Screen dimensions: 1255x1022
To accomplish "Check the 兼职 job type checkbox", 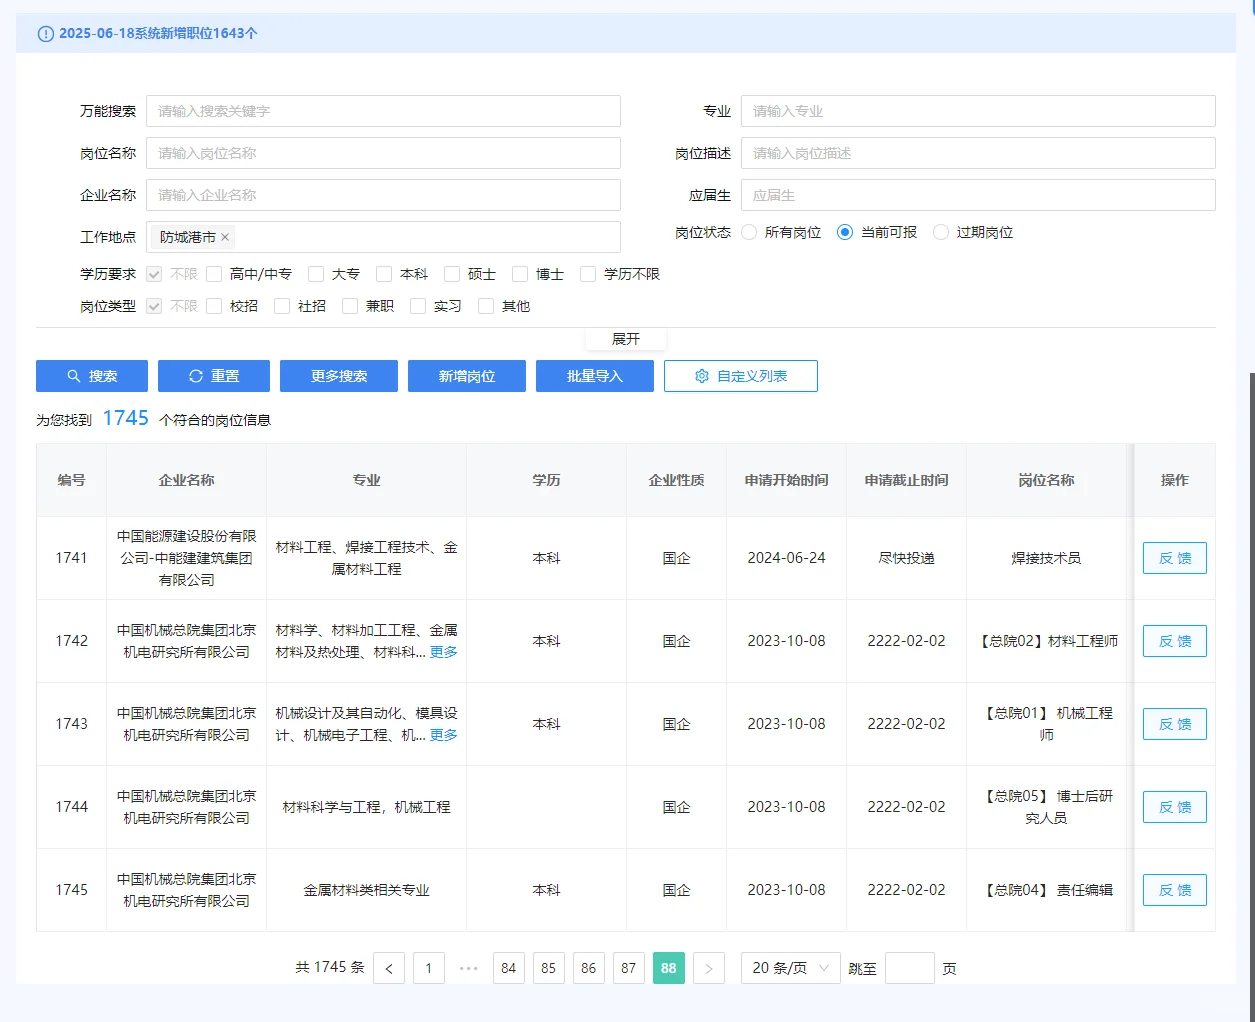I will click(x=350, y=306).
